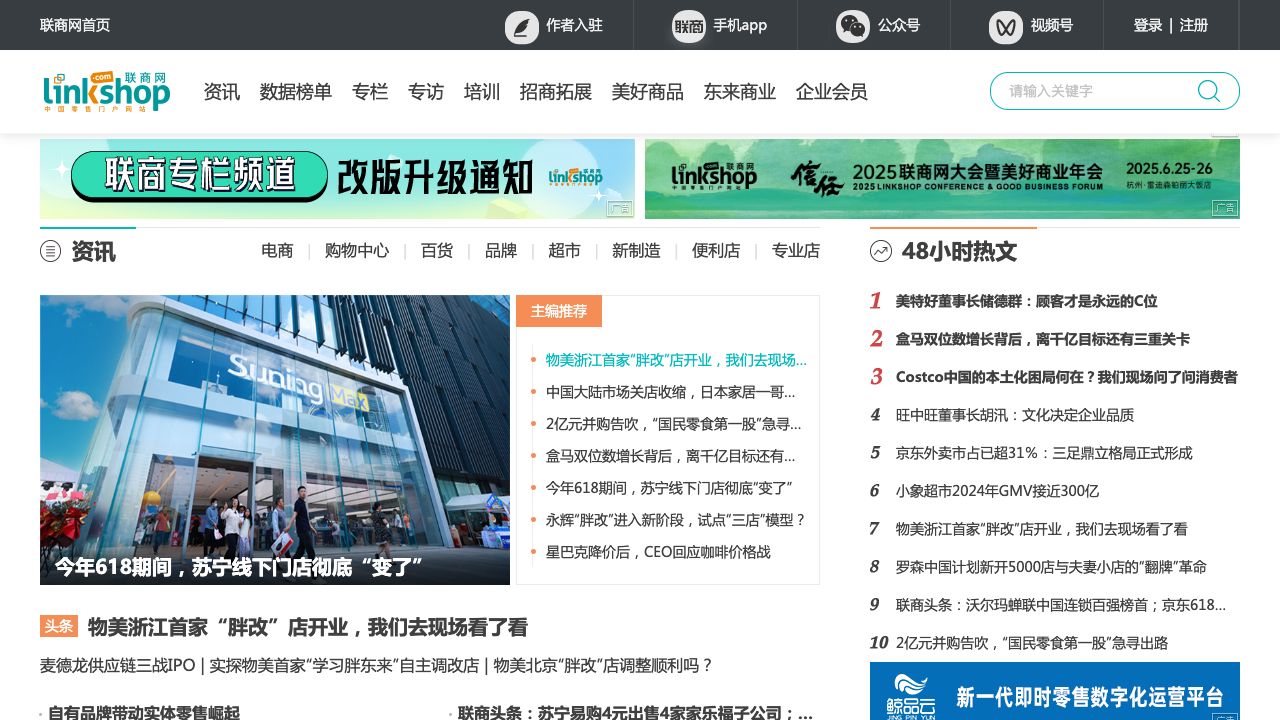
Task: Open headline 物美浙江首家“胖改”店开业
Action: tap(307, 627)
